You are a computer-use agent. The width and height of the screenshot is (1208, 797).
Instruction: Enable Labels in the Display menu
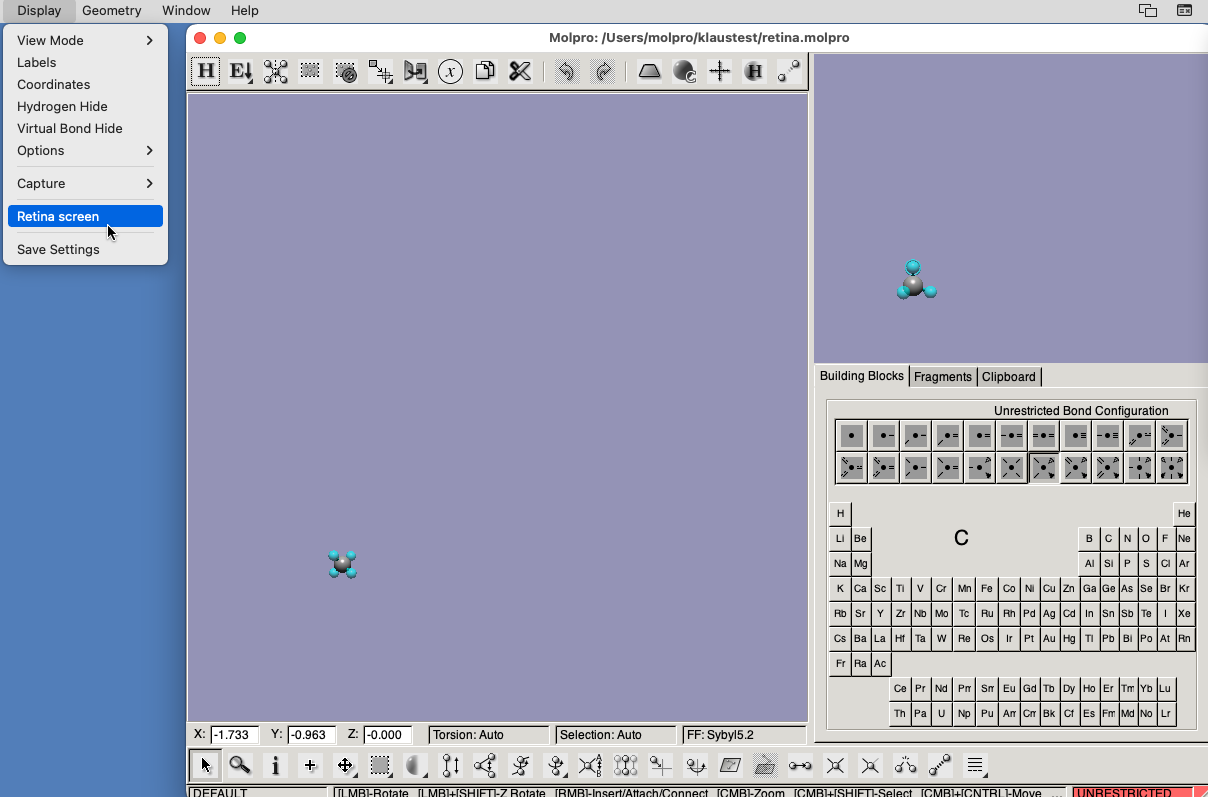[x=37, y=62]
